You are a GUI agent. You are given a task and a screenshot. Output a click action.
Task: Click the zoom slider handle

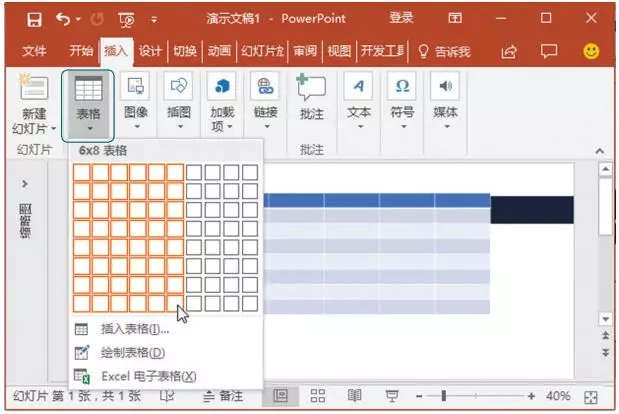[x=444, y=396]
